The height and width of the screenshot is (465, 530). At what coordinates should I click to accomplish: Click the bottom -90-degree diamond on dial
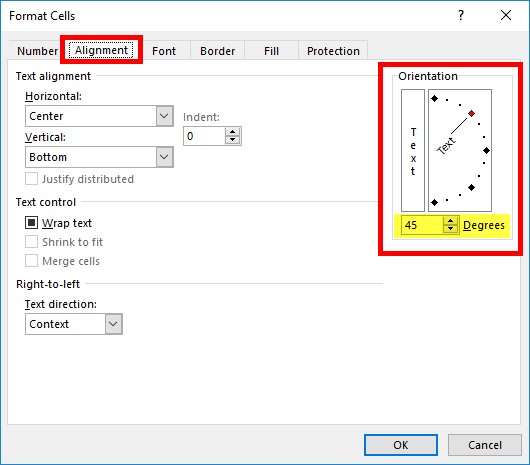(x=435, y=202)
